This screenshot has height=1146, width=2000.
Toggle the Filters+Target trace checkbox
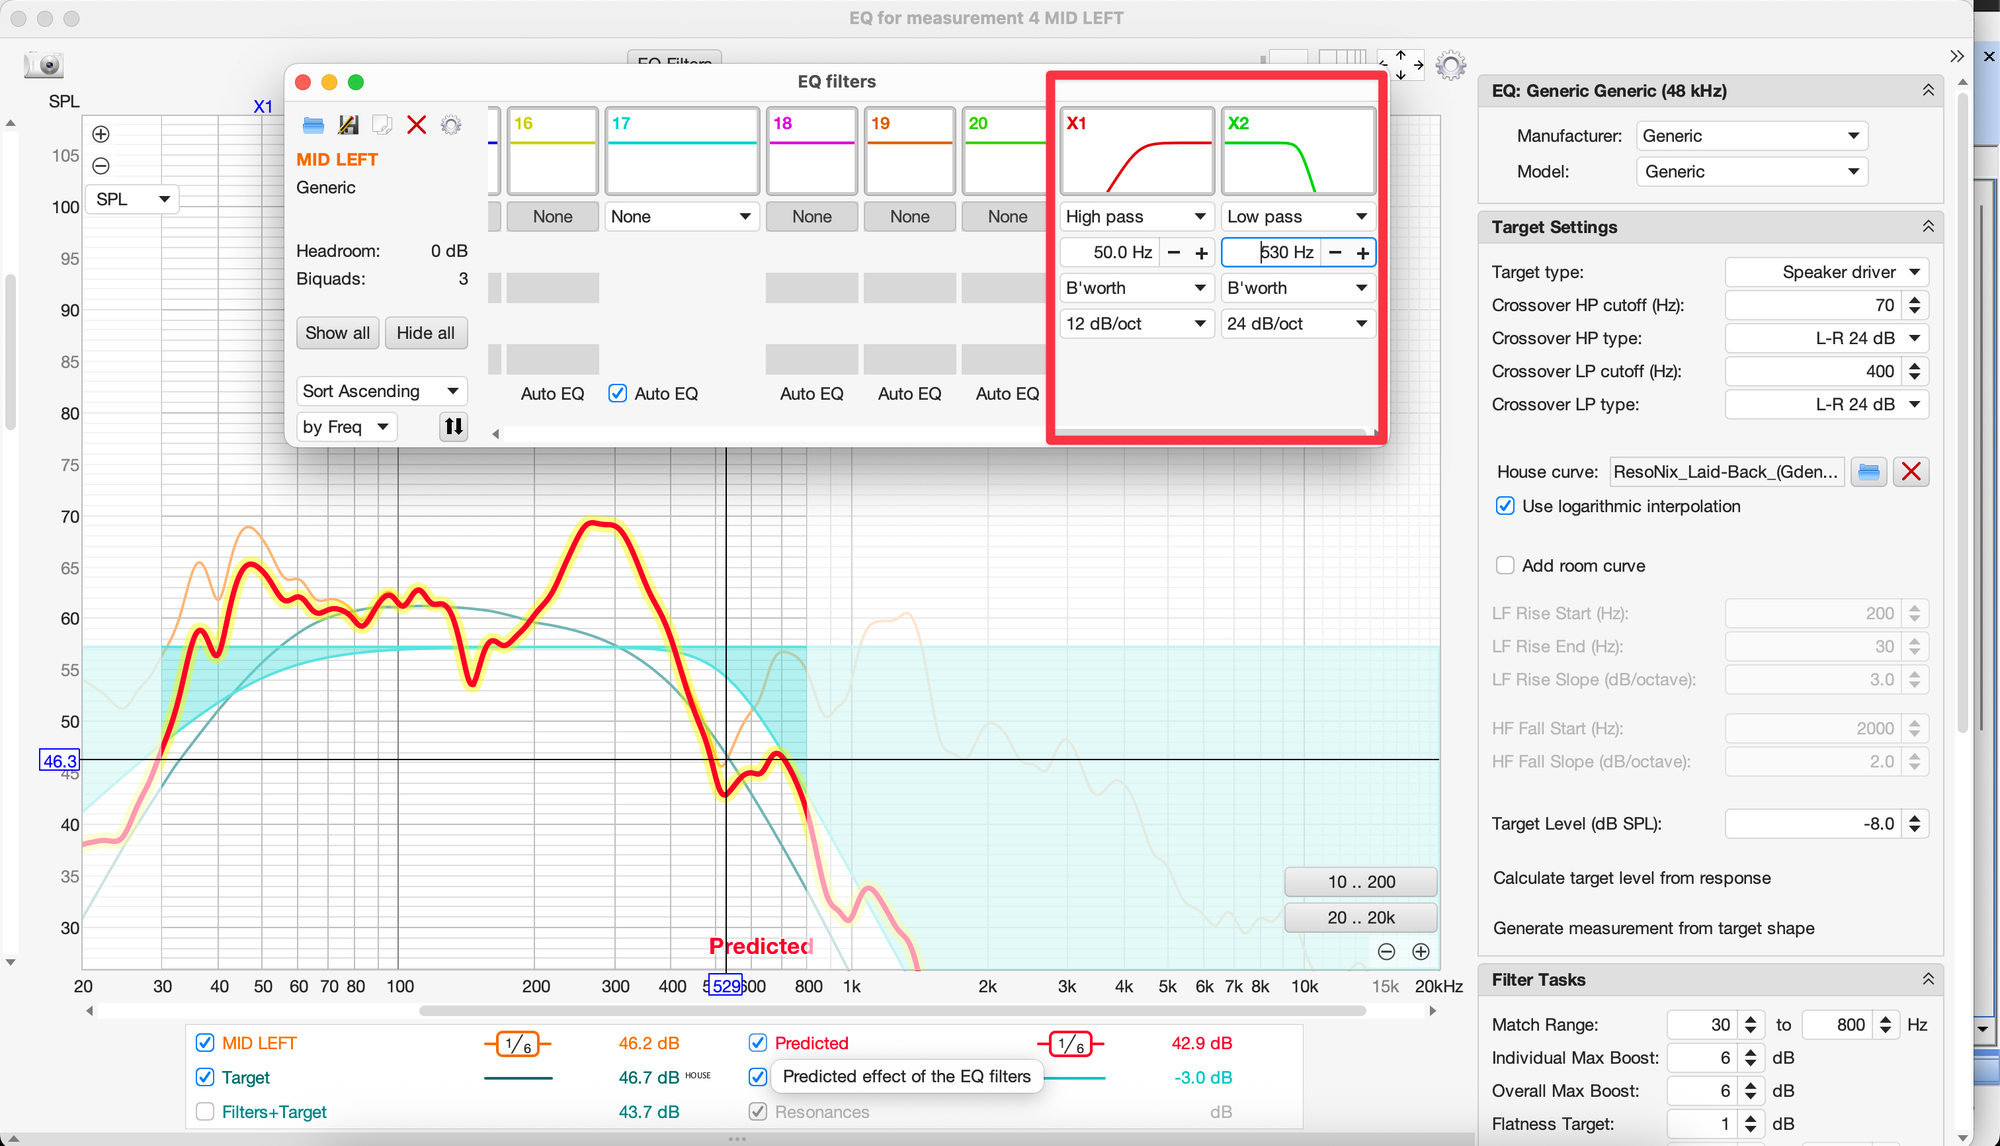205,1112
